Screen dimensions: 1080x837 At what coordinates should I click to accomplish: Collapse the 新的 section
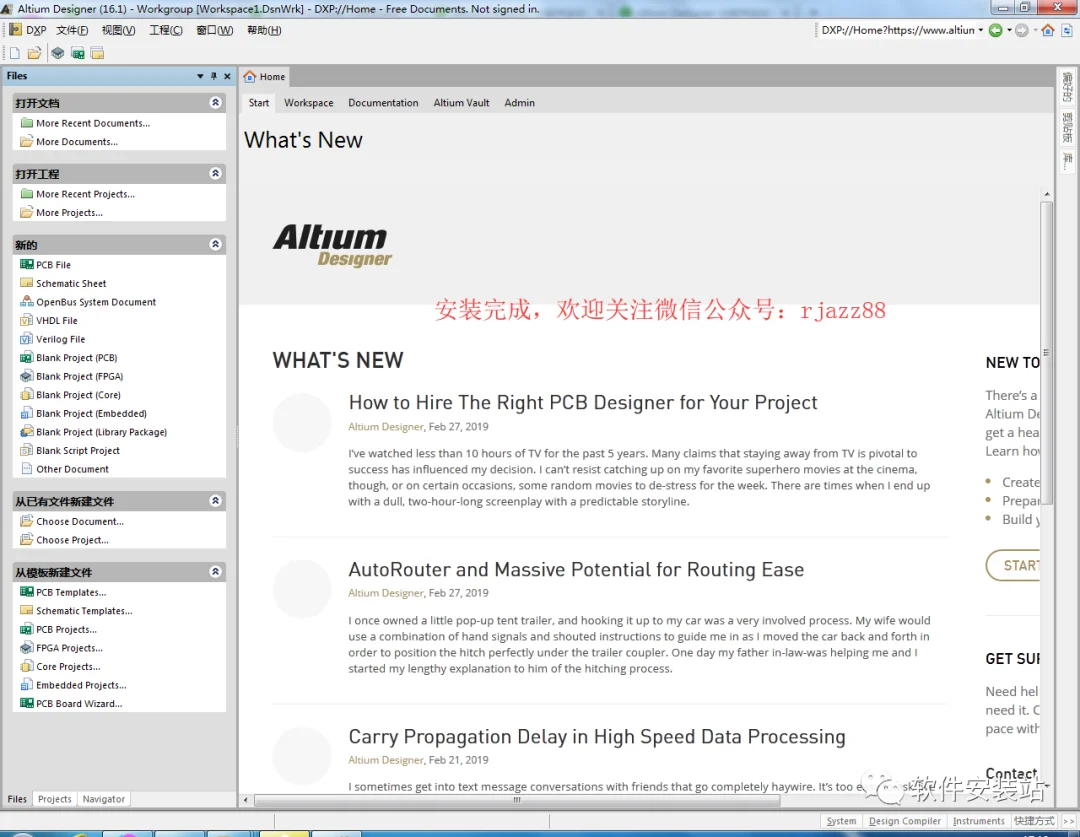pos(216,245)
